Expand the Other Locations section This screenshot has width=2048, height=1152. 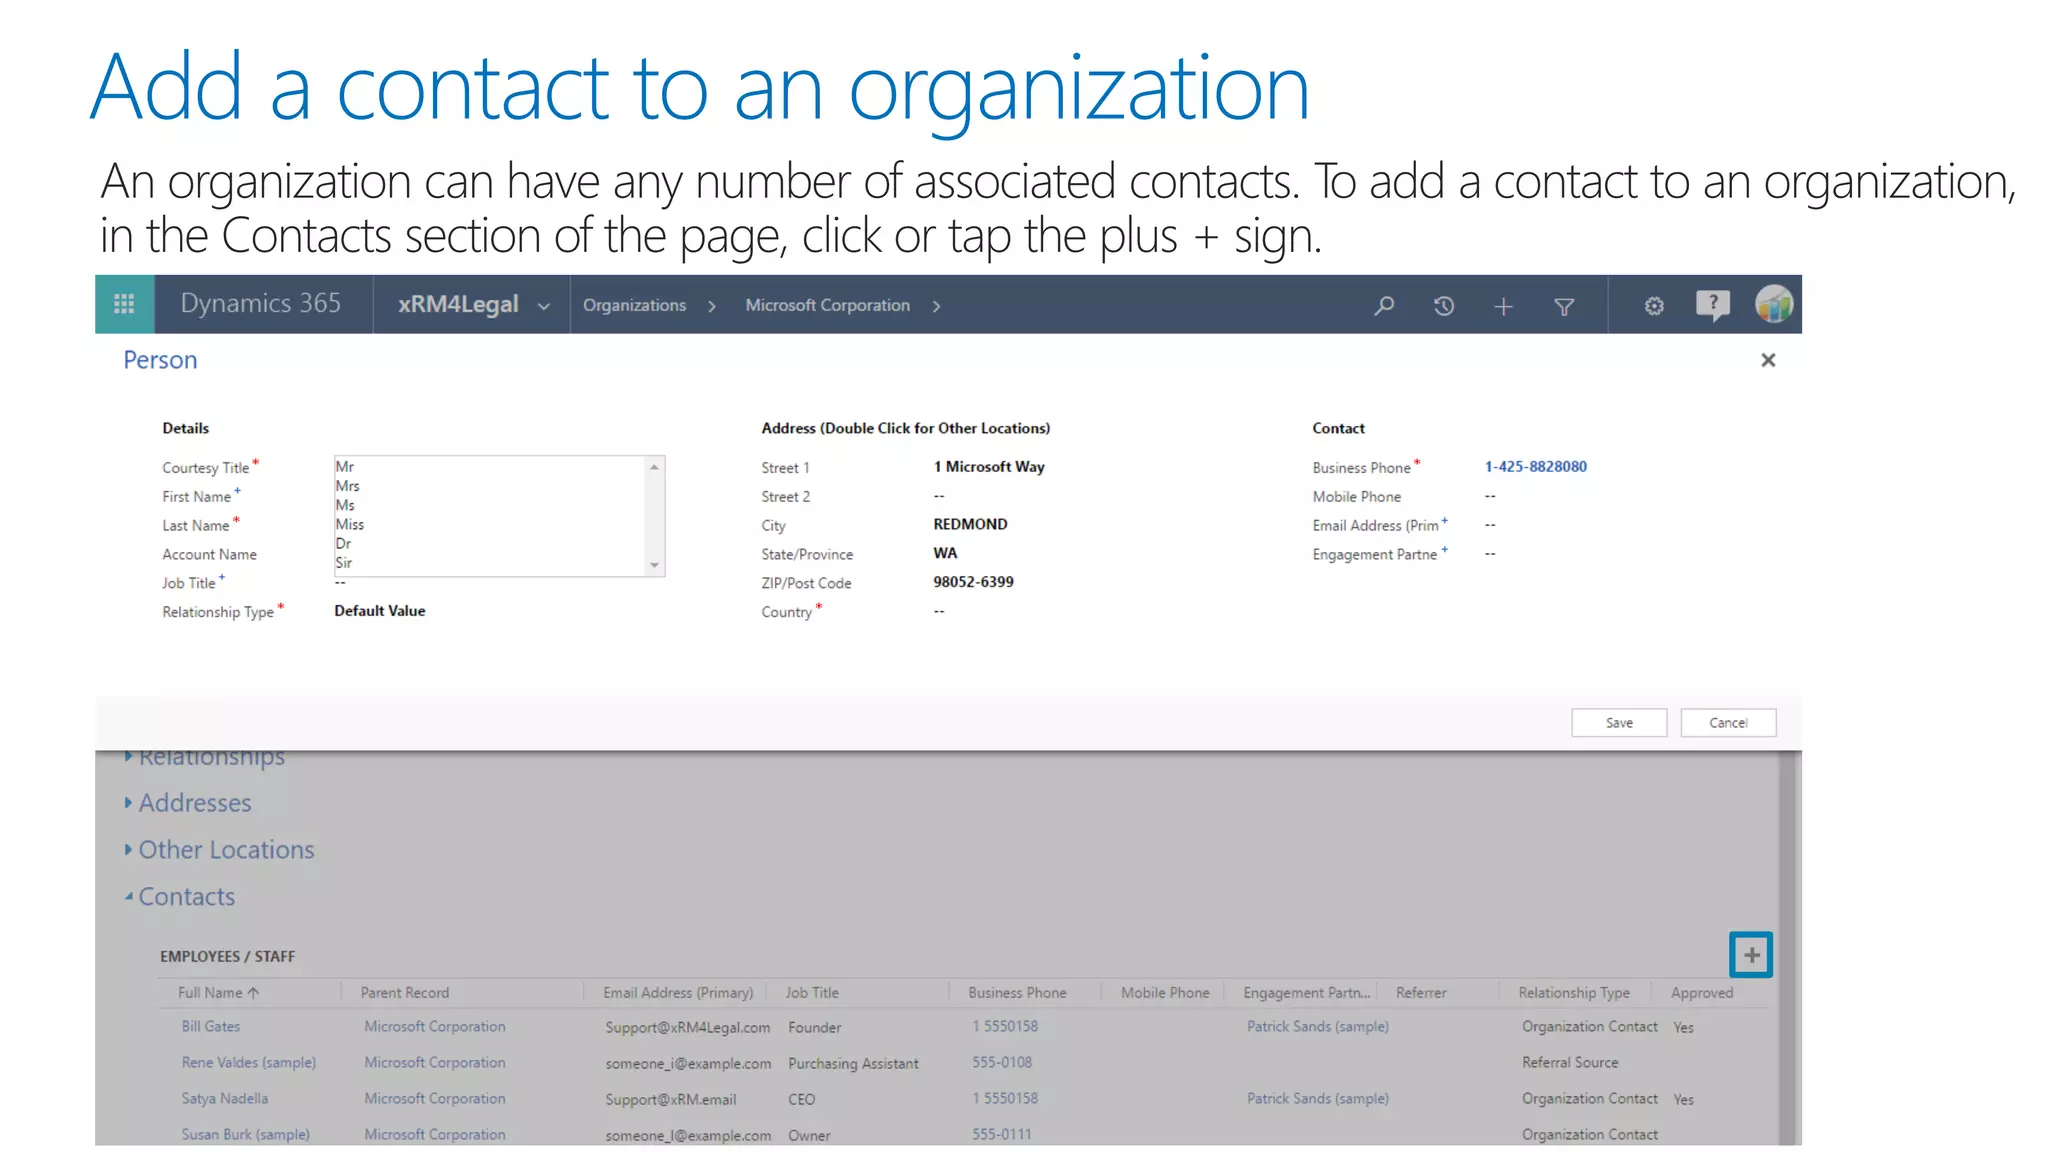coord(219,850)
